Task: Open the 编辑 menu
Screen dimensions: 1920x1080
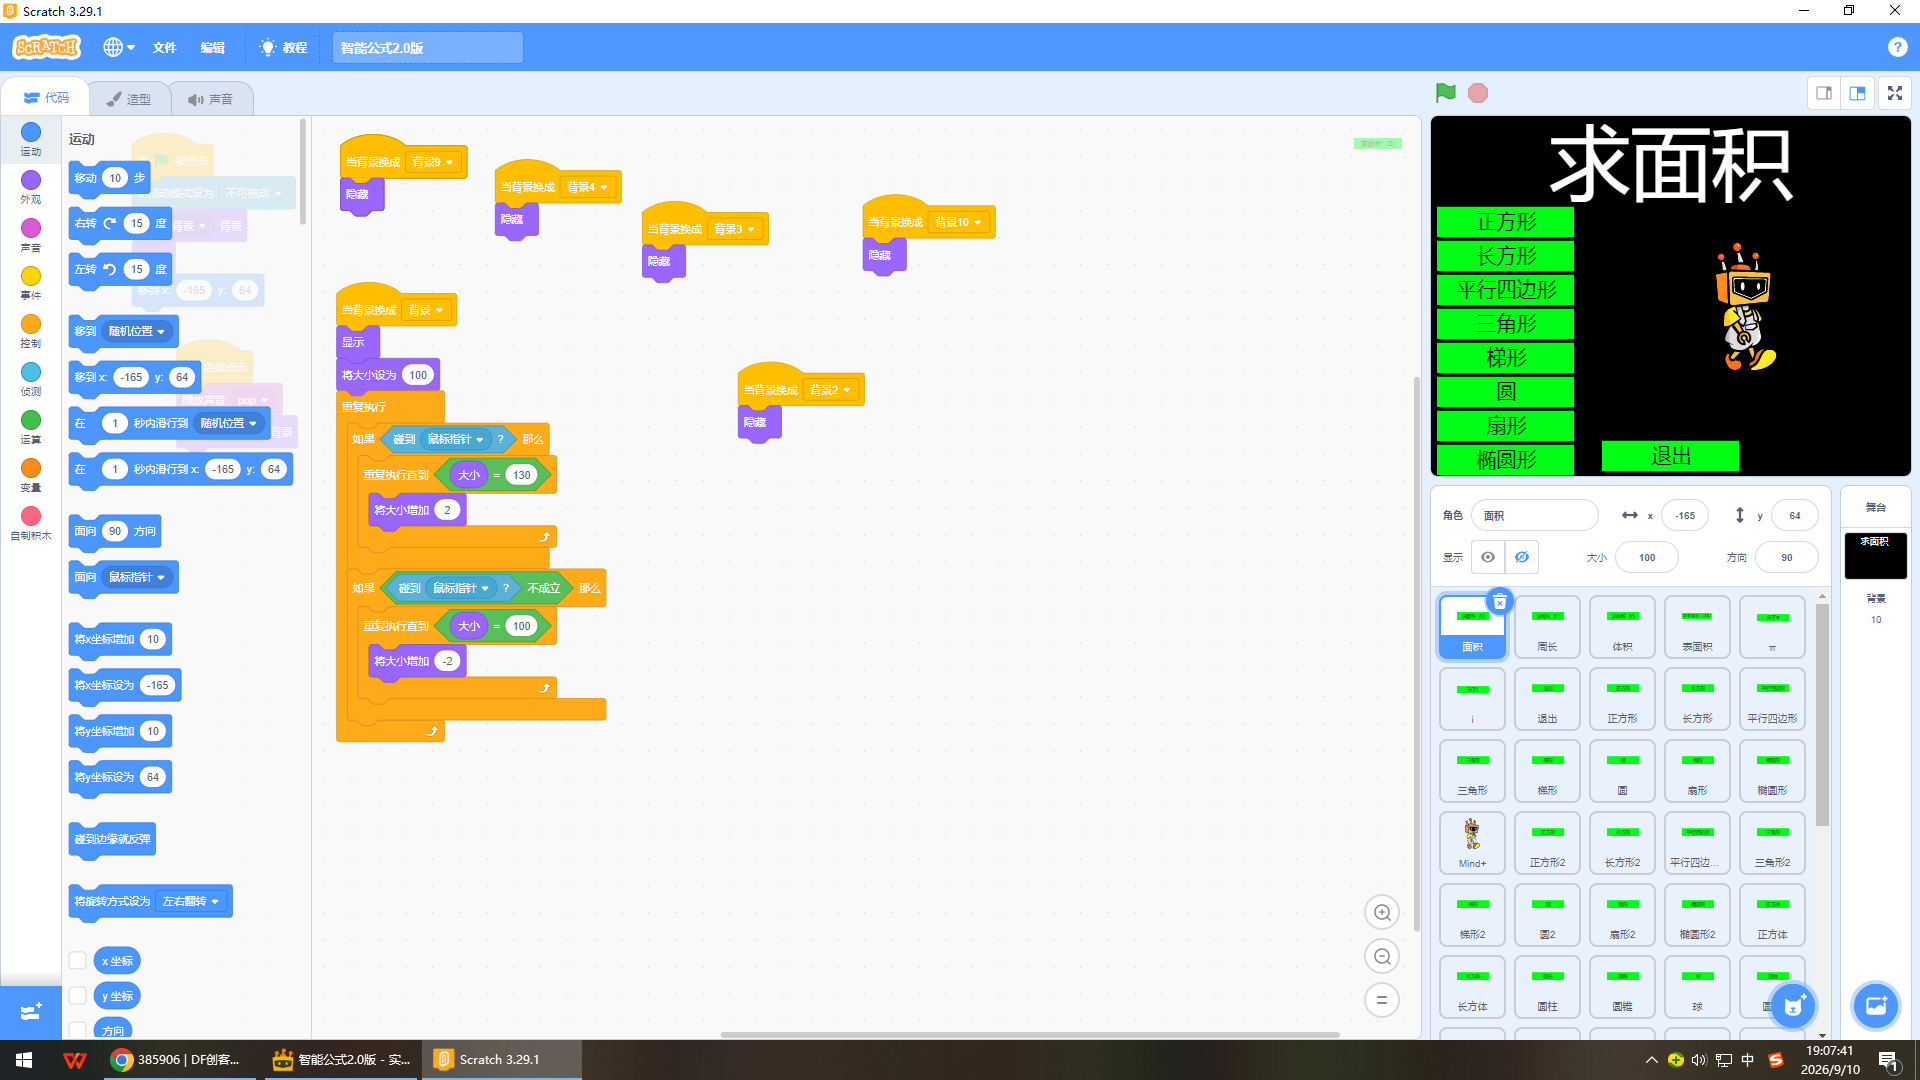Action: [212, 47]
